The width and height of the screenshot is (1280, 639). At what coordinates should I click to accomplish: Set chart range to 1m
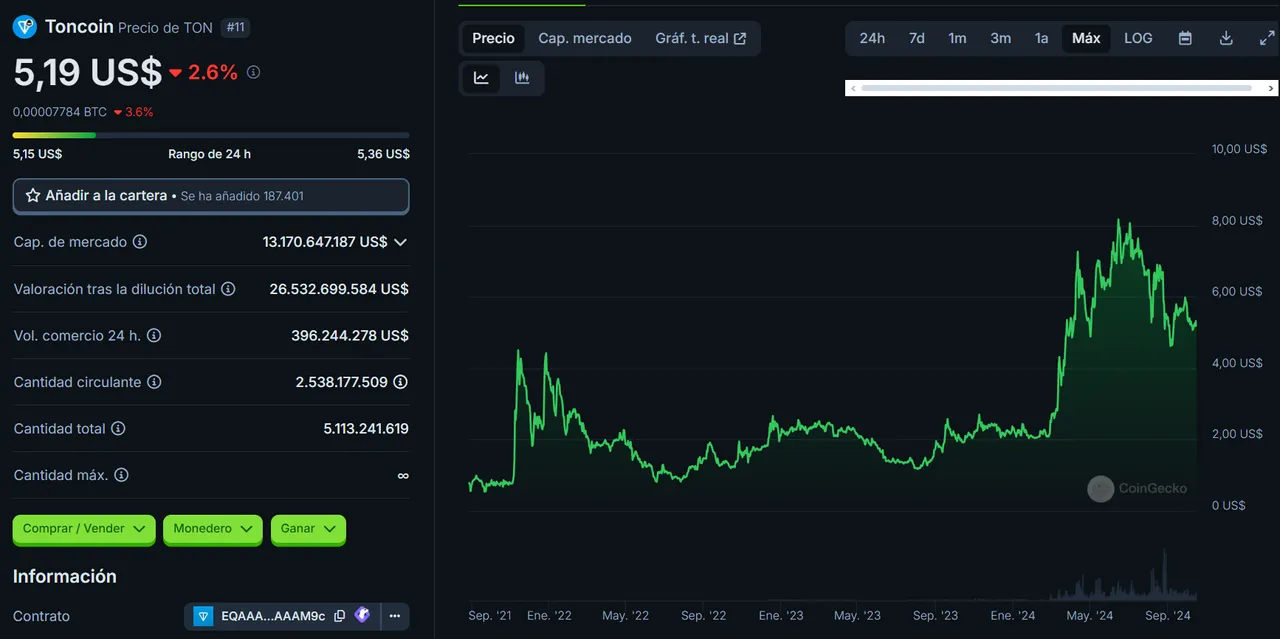(957, 38)
